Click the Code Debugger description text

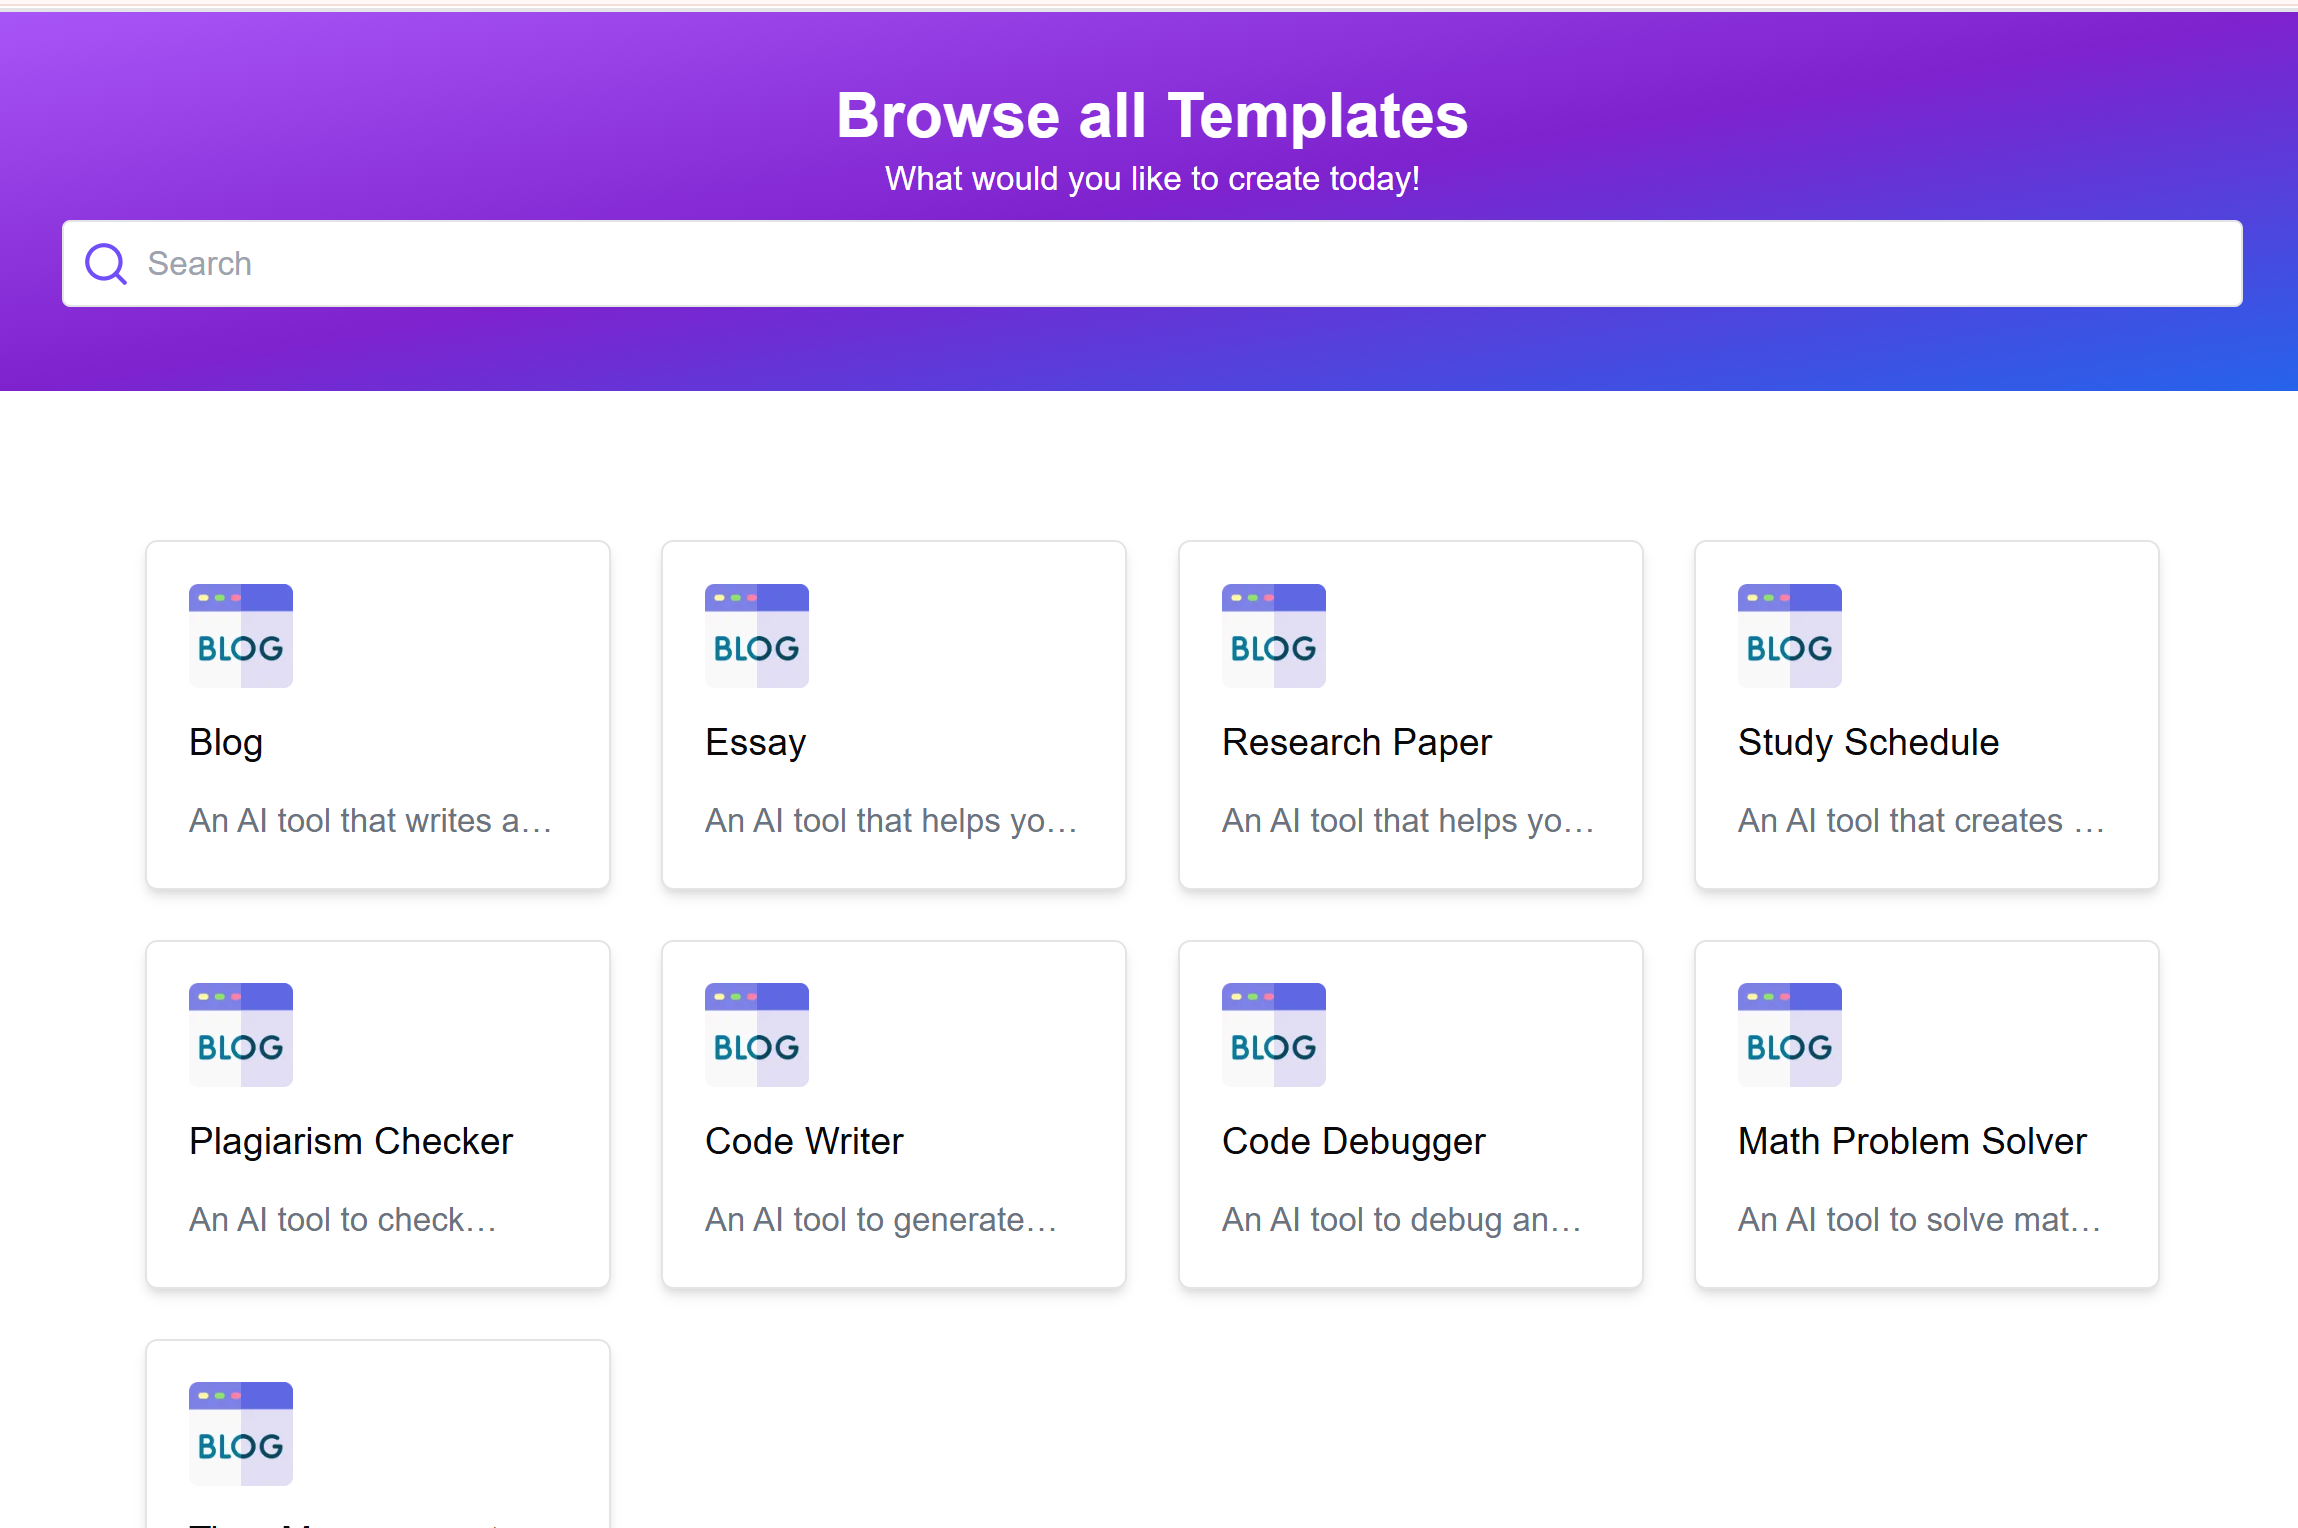(1400, 1220)
